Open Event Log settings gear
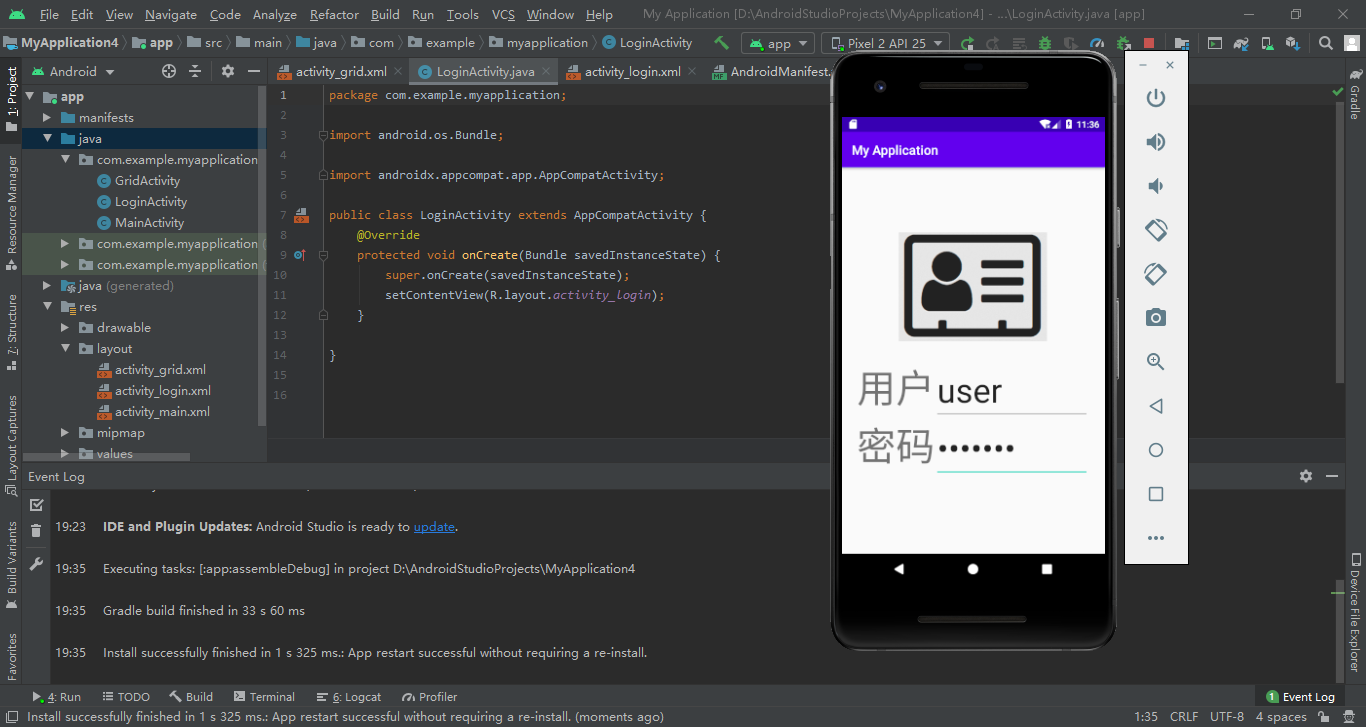The height and width of the screenshot is (727, 1366). coord(1305,476)
